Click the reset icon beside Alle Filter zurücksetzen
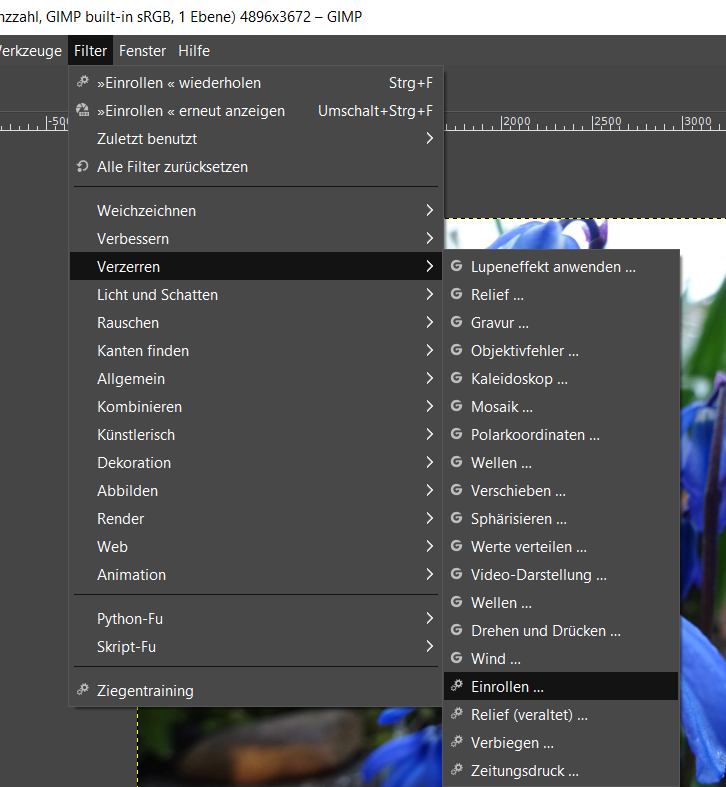 pos(83,167)
